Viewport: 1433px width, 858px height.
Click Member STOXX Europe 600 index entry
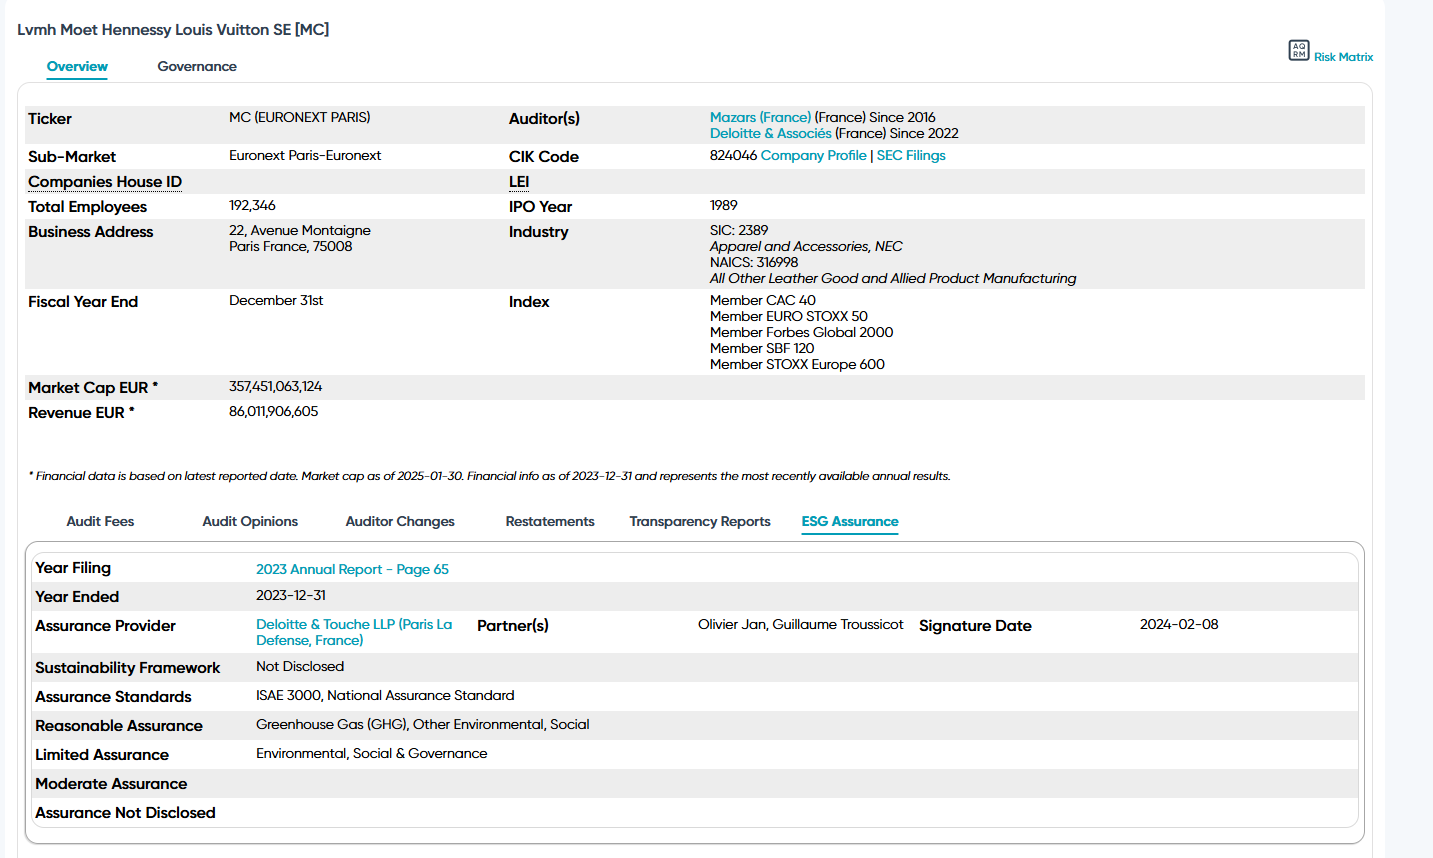tap(797, 364)
